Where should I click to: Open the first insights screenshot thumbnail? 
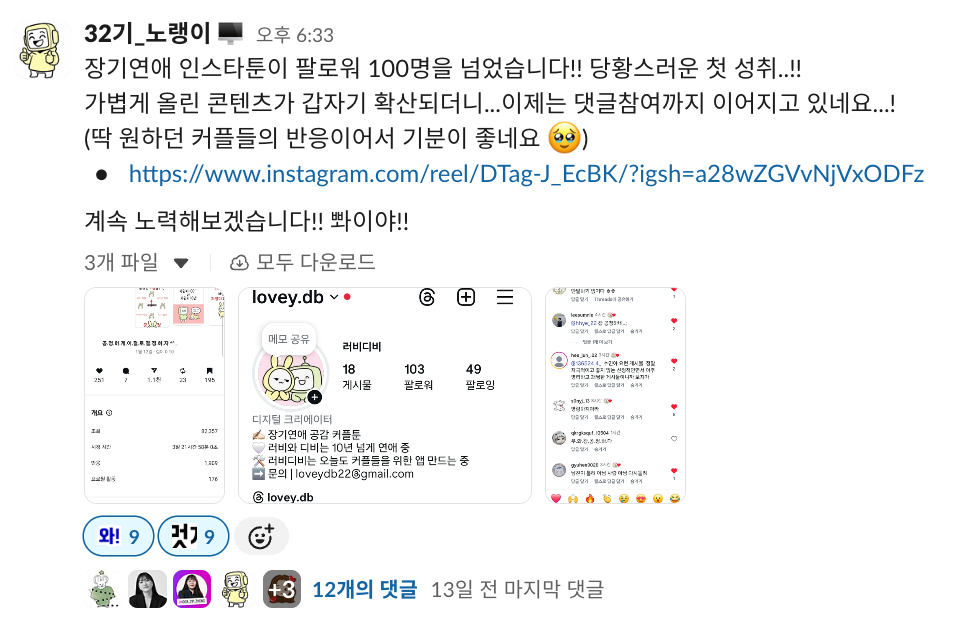point(154,395)
